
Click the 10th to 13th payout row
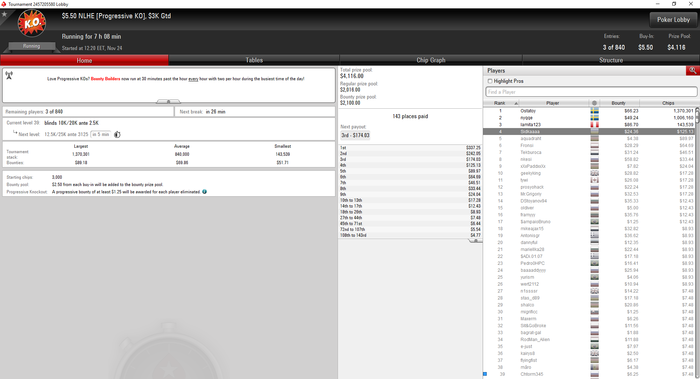tap(410, 200)
